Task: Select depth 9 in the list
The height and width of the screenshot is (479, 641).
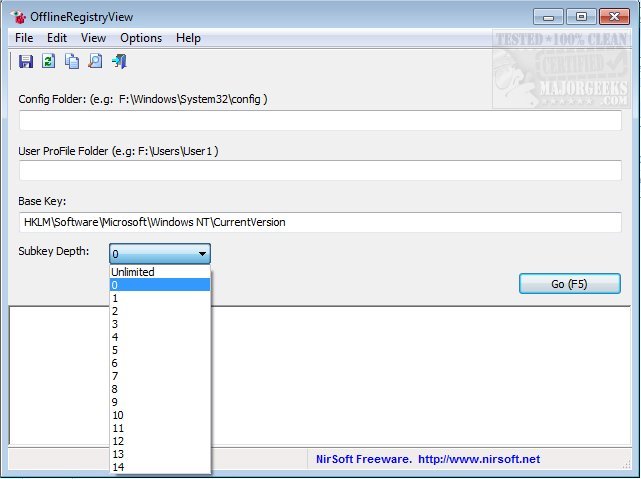Action: point(160,402)
